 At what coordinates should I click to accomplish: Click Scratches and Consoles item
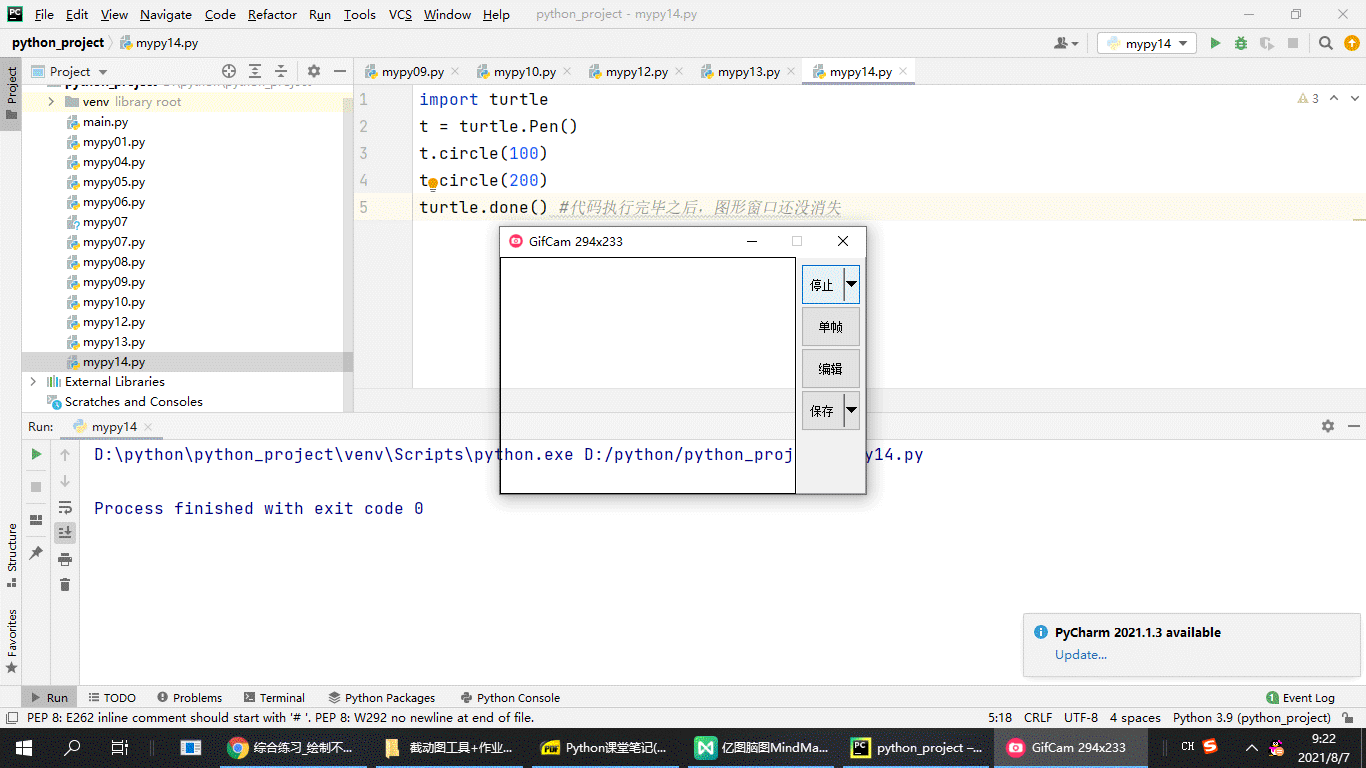[133, 402]
